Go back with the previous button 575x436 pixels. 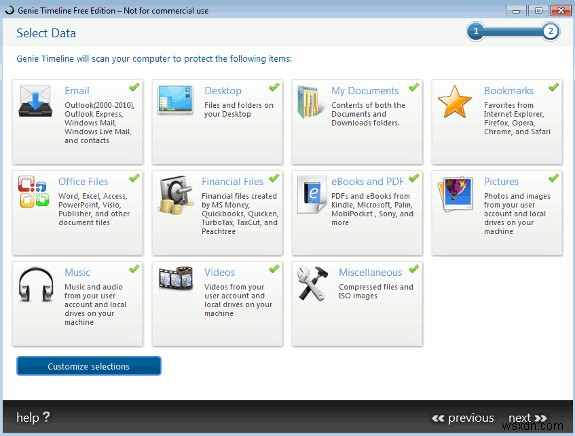click(x=463, y=418)
